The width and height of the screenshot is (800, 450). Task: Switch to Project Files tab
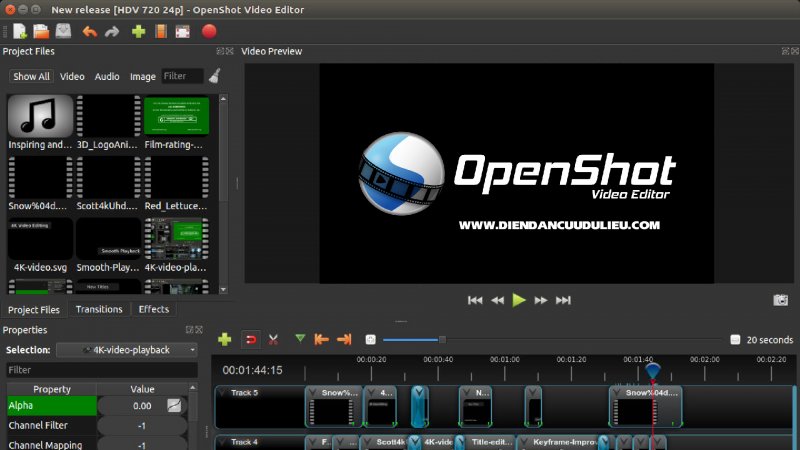click(34, 310)
